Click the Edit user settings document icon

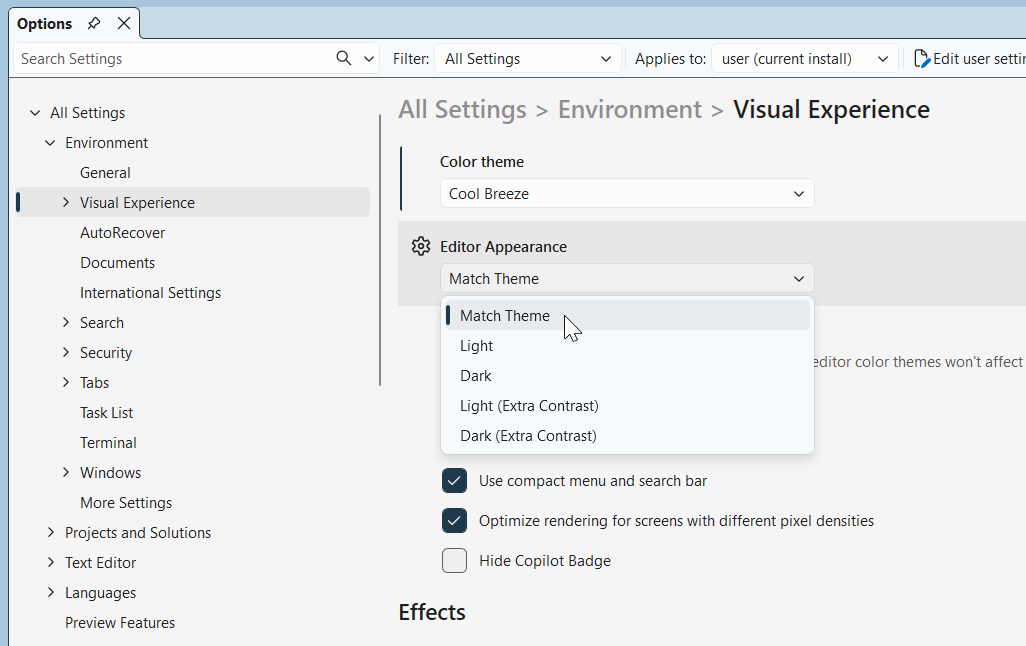[x=920, y=58]
